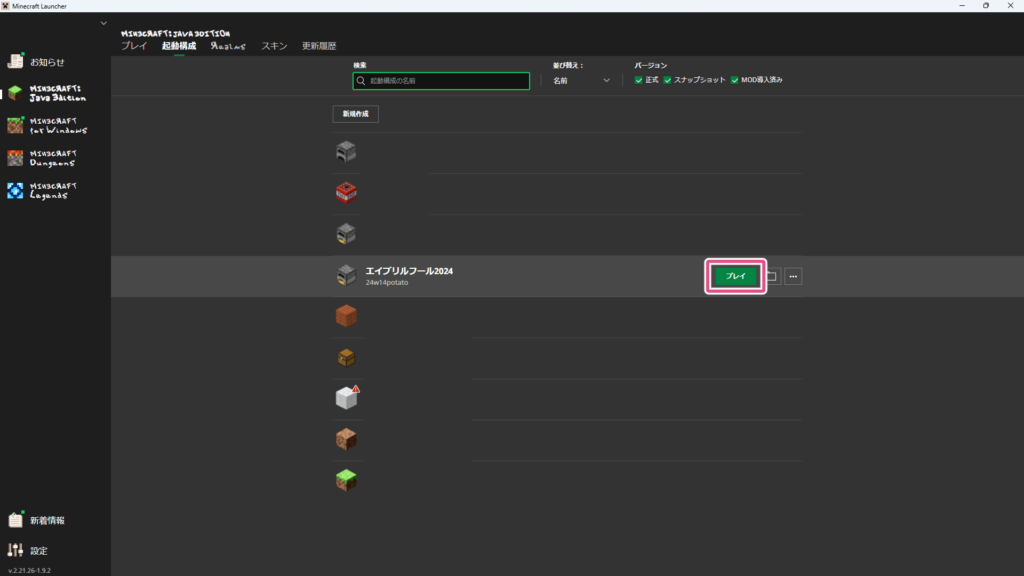
Task: Toggle the MOD導入済み checkbox
Action: [735, 80]
